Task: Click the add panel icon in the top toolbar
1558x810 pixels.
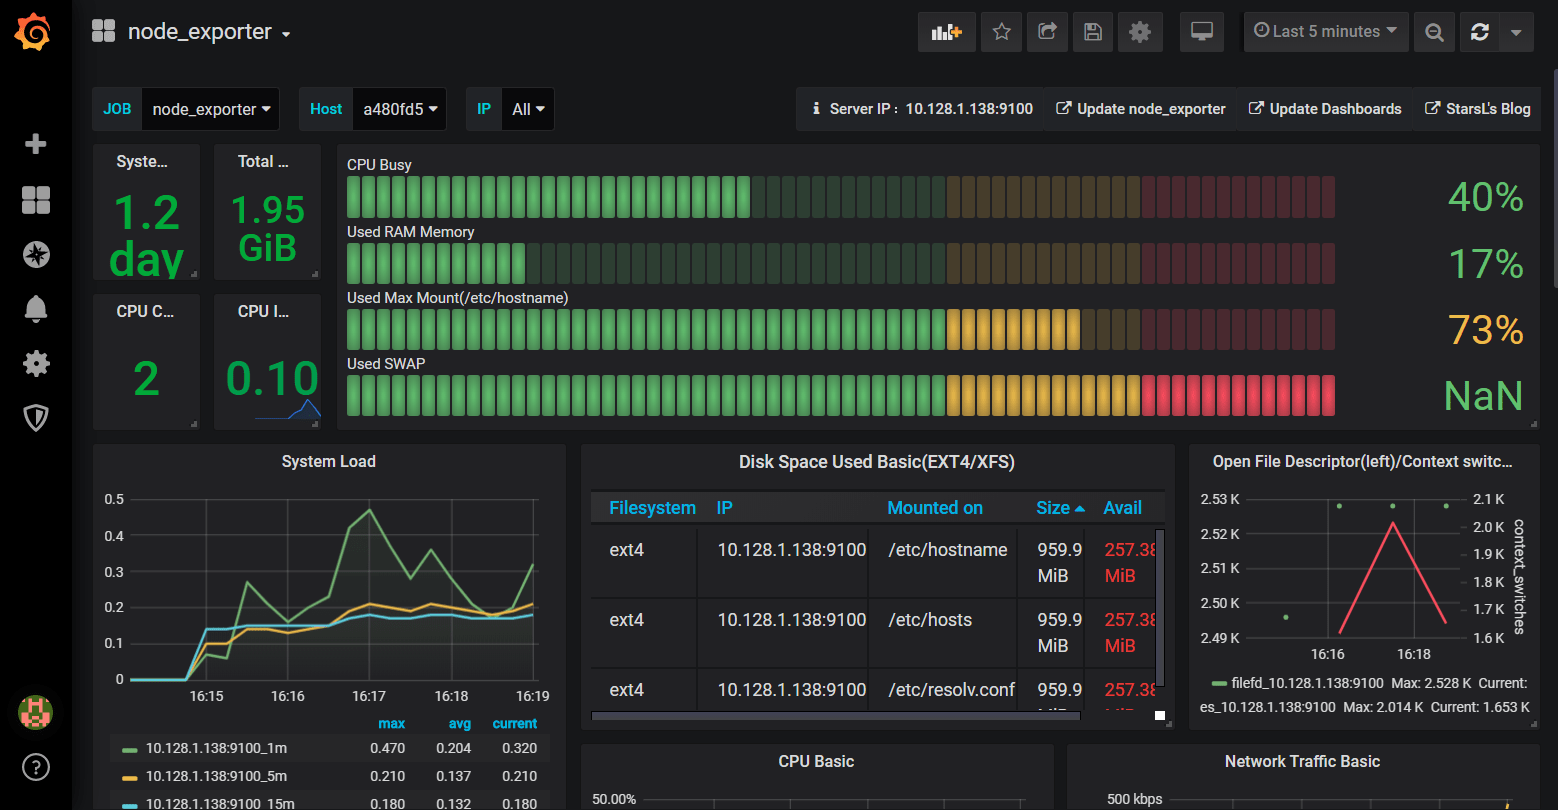Action: coord(946,31)
